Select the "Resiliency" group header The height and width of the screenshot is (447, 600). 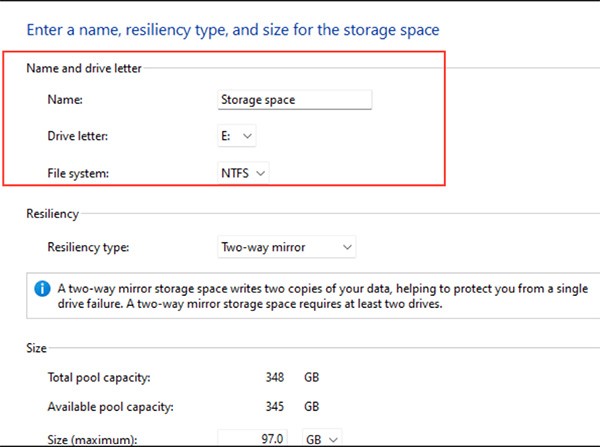(x=53, y=214)
